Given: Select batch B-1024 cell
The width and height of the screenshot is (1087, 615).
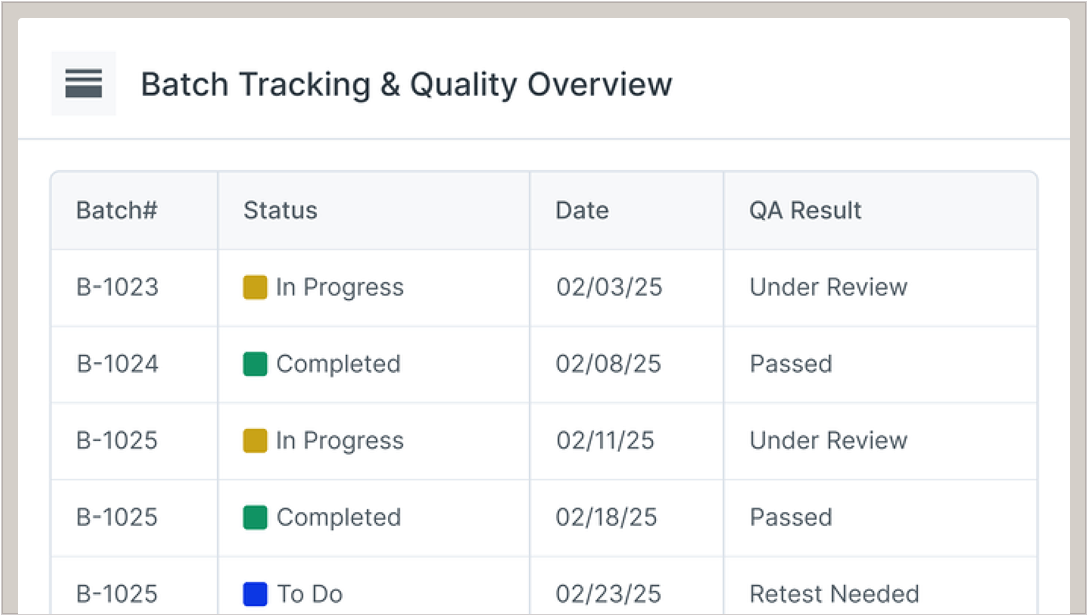Looking at the screenshot, I should [x=117, y=364].
